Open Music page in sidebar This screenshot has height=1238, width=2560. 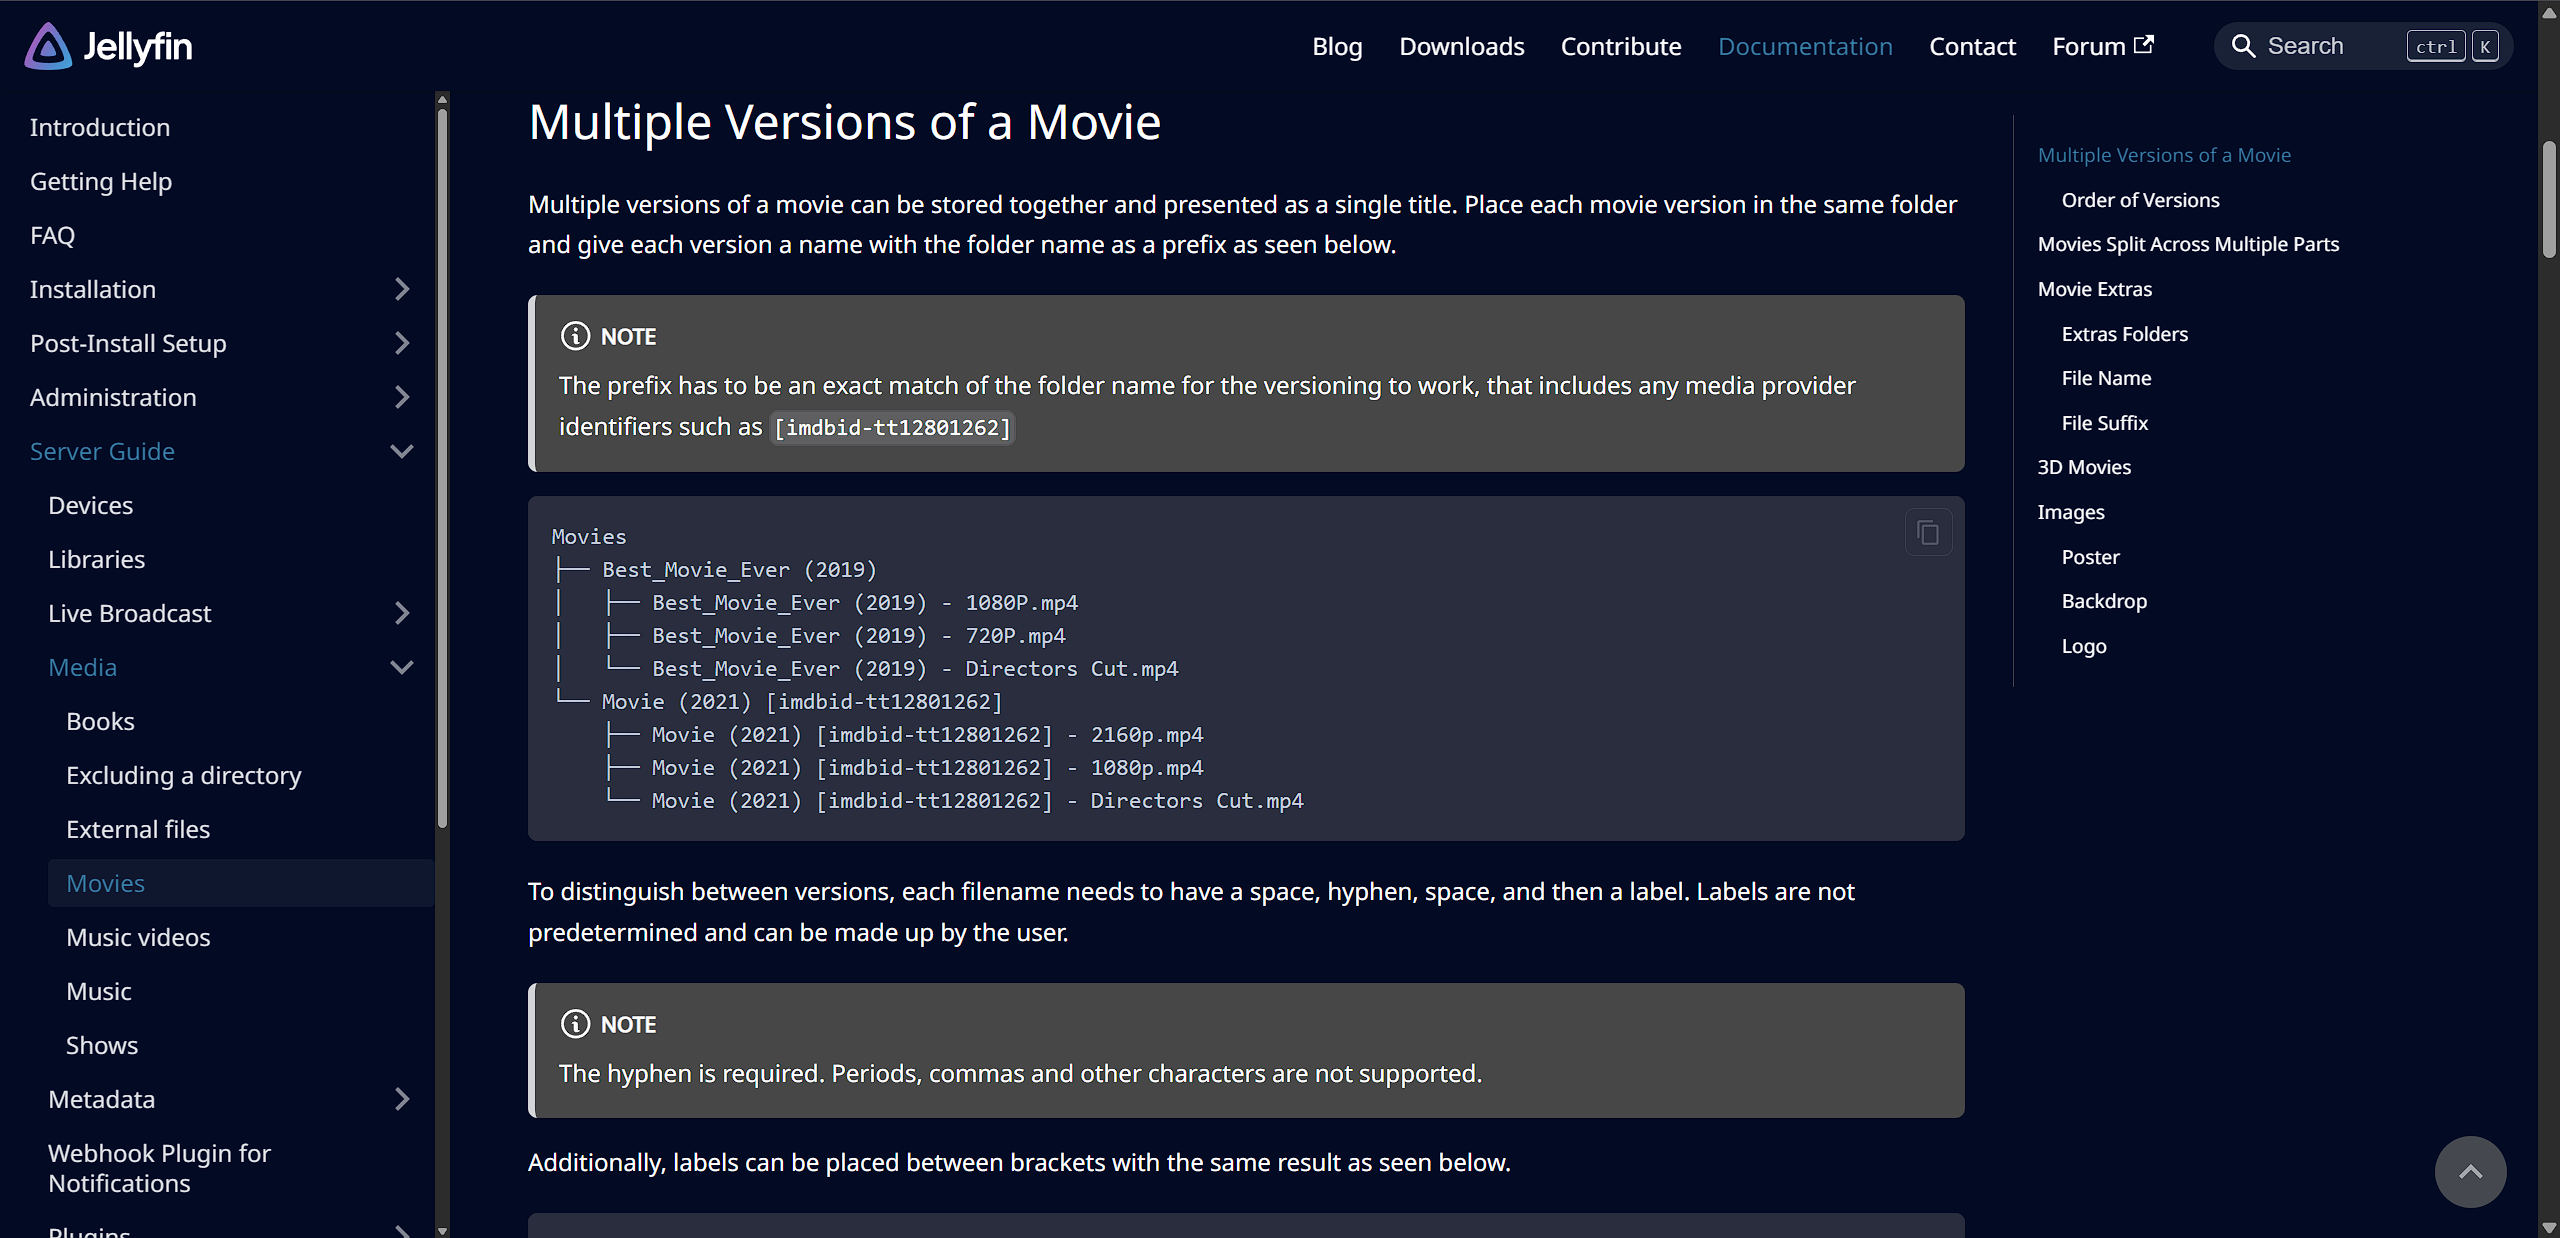(x=99, y=991)
